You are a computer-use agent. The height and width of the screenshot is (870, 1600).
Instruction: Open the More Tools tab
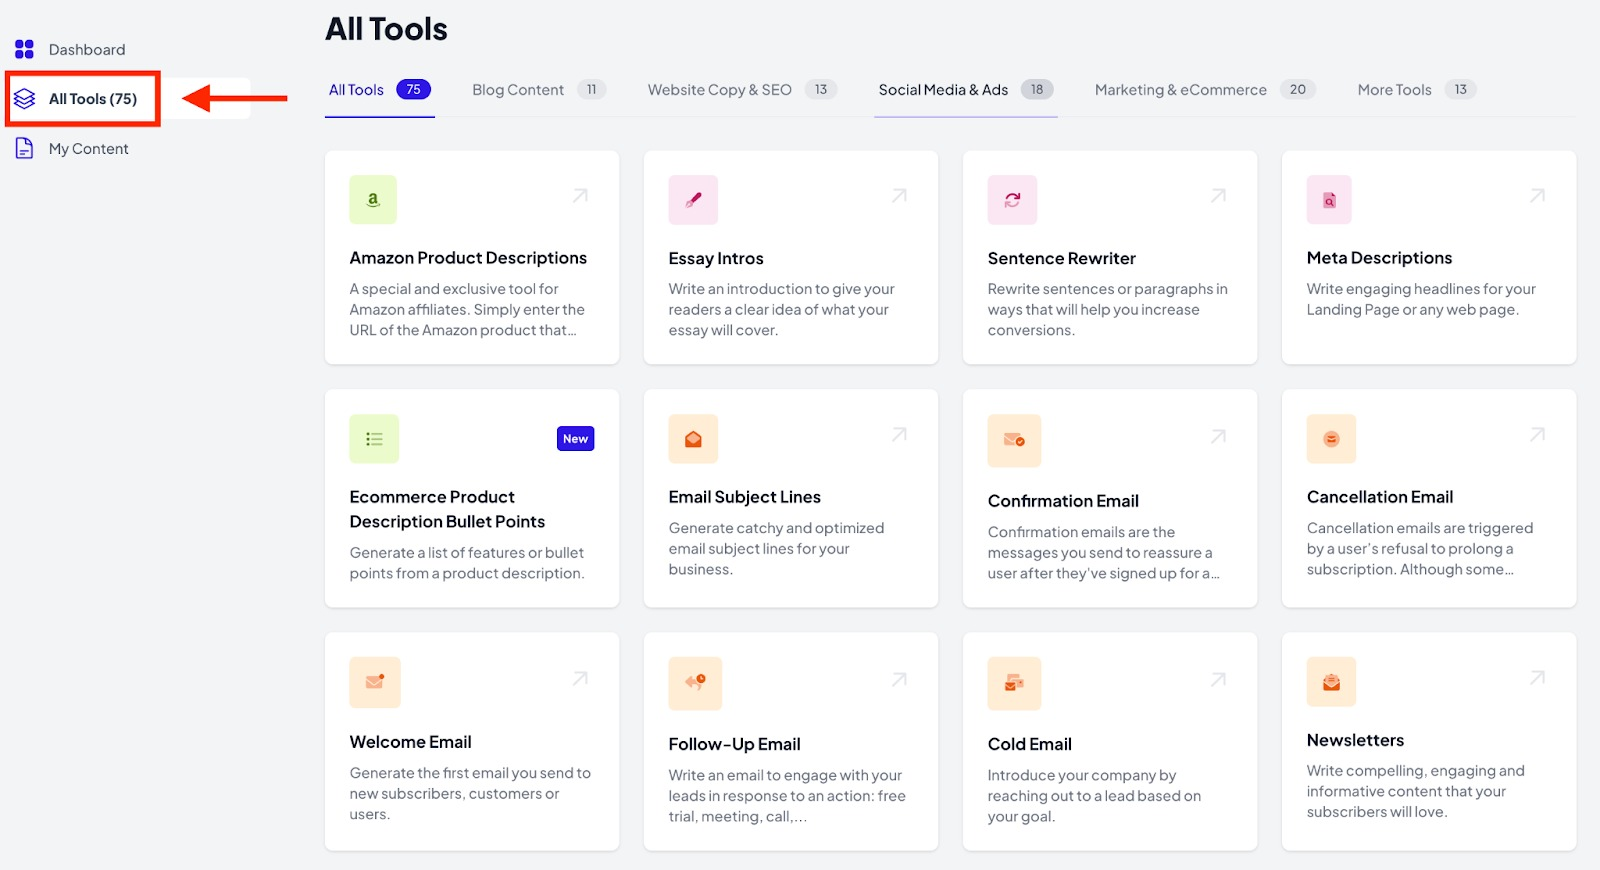click(1394, 90)
